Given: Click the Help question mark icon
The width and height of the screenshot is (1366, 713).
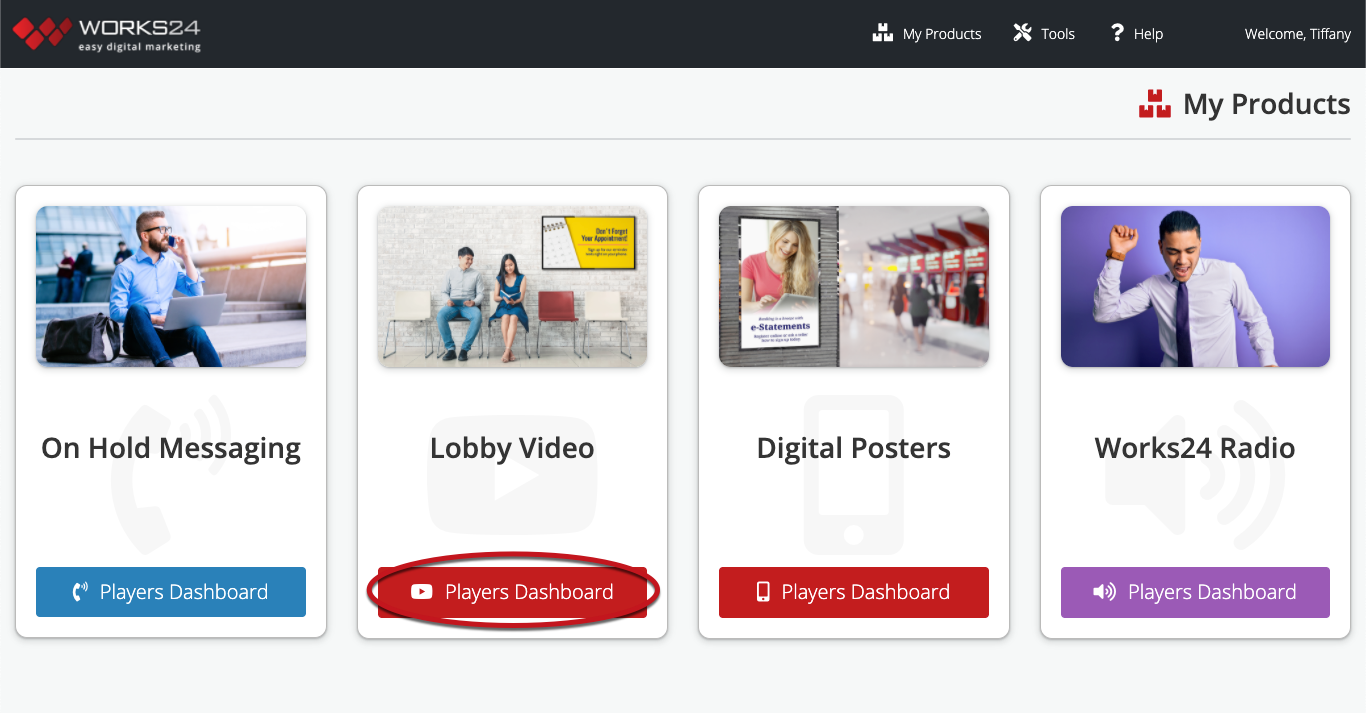Looking at the screenshot, I should pos(1117,33).
